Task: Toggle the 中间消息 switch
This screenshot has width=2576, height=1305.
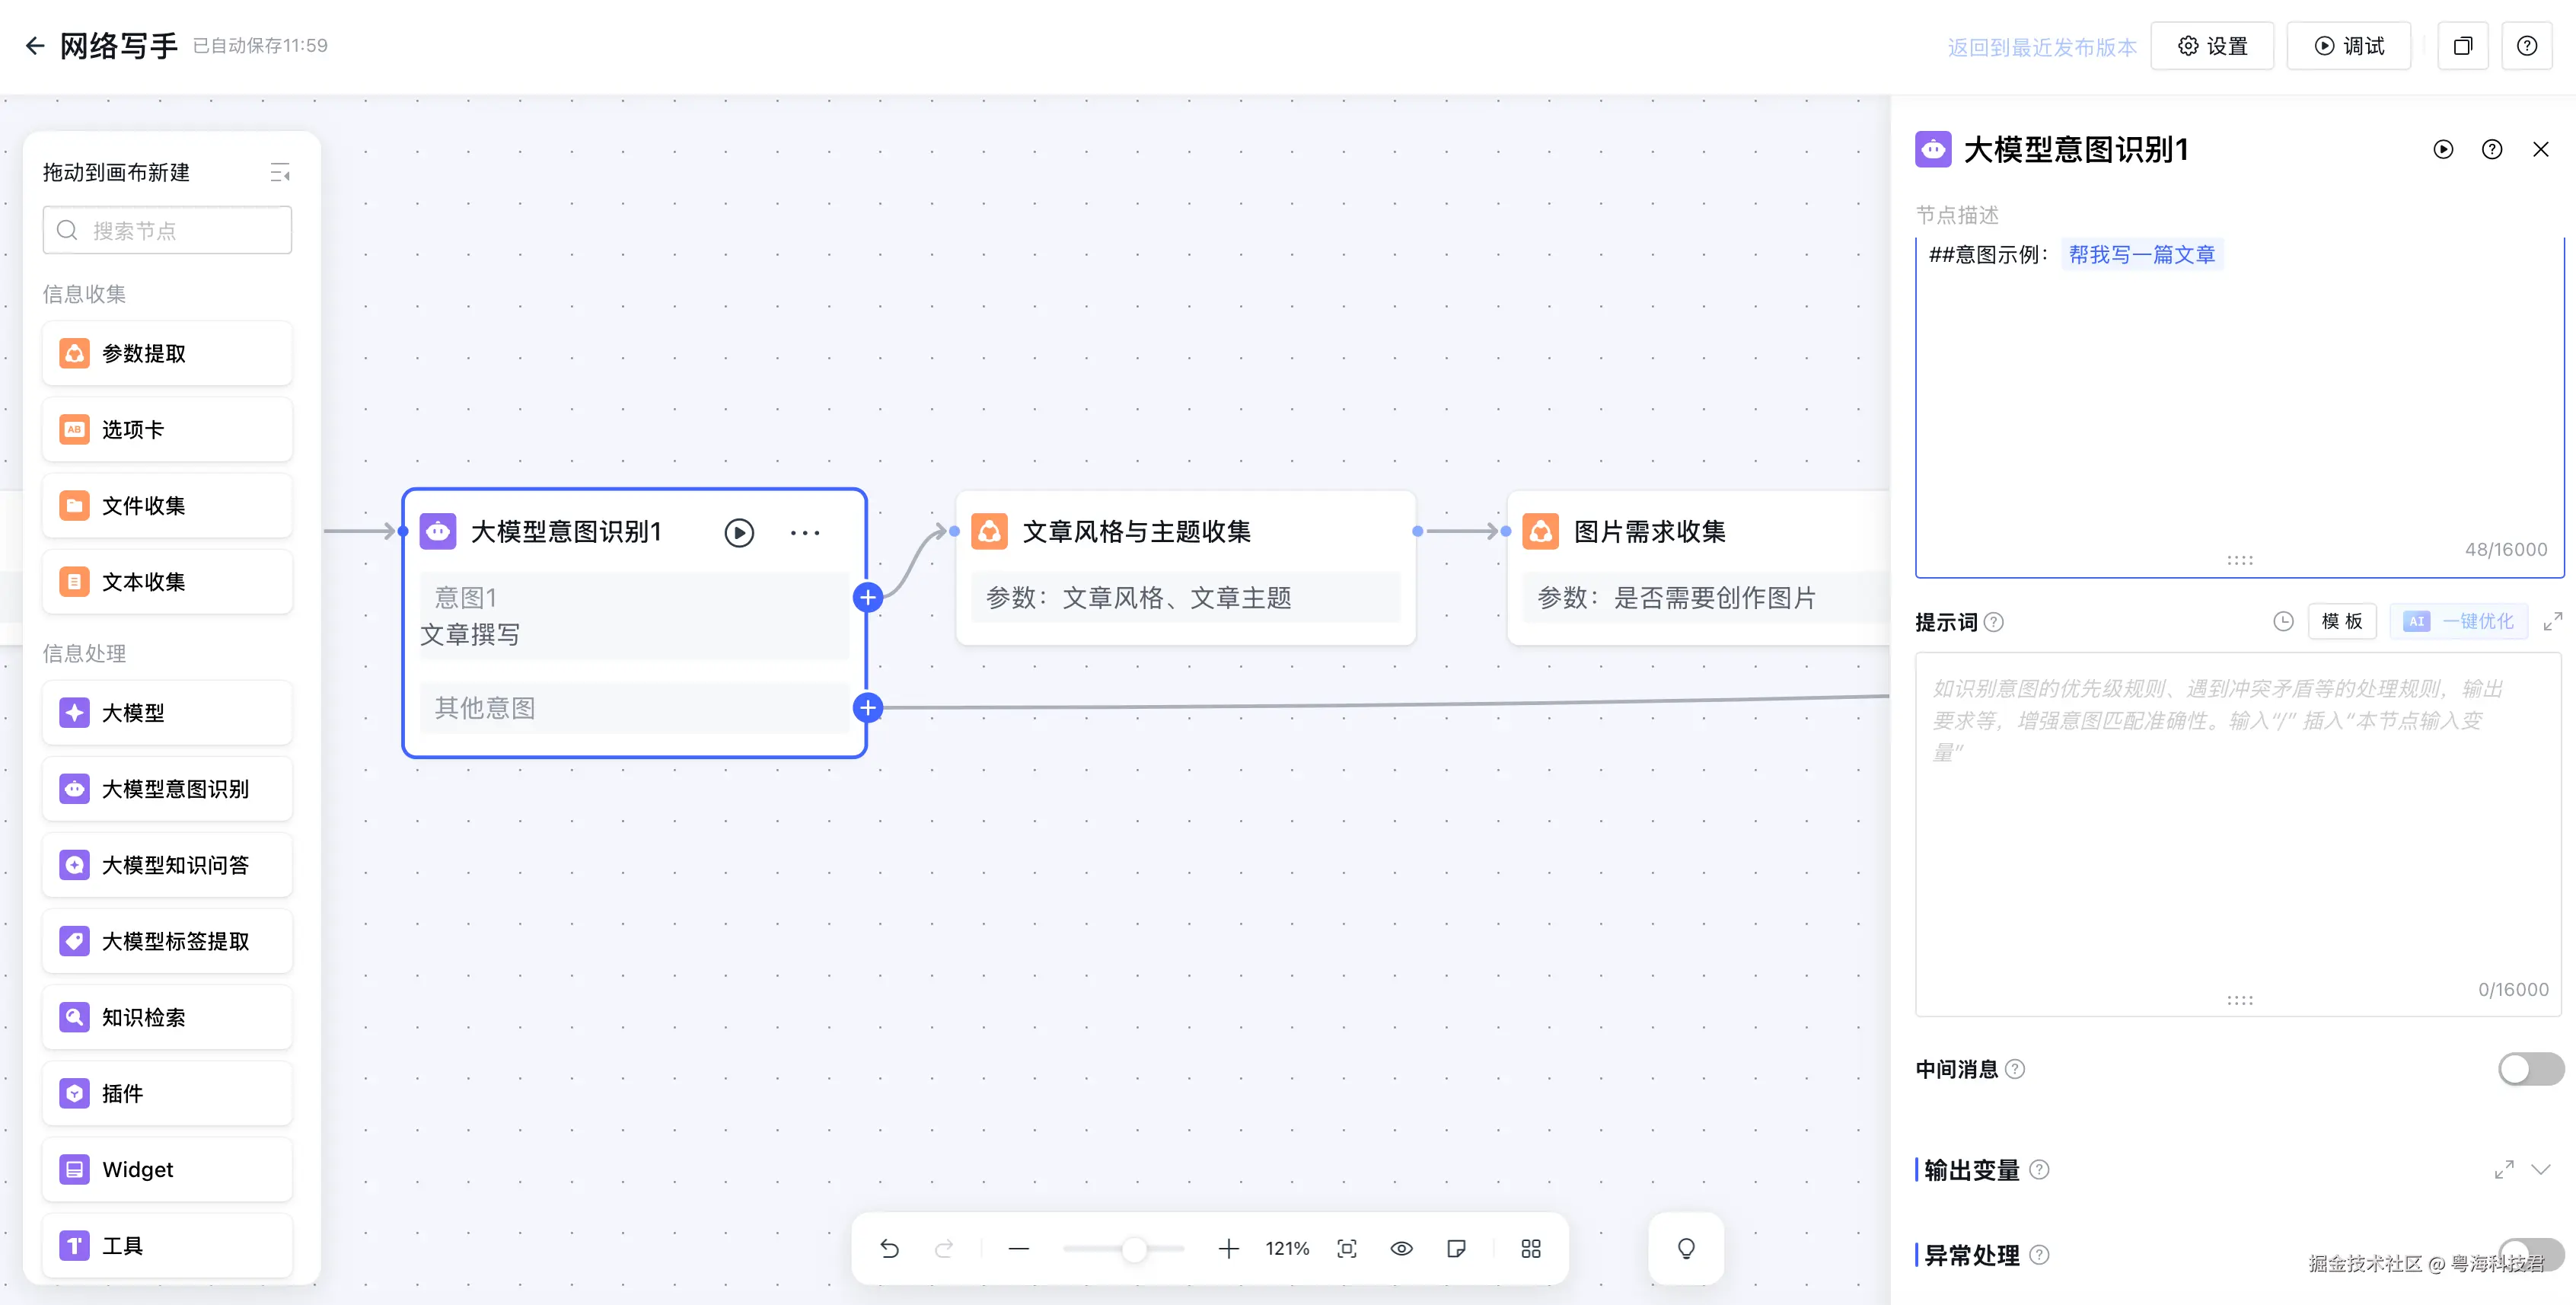Action: tap(2530, 1069)
